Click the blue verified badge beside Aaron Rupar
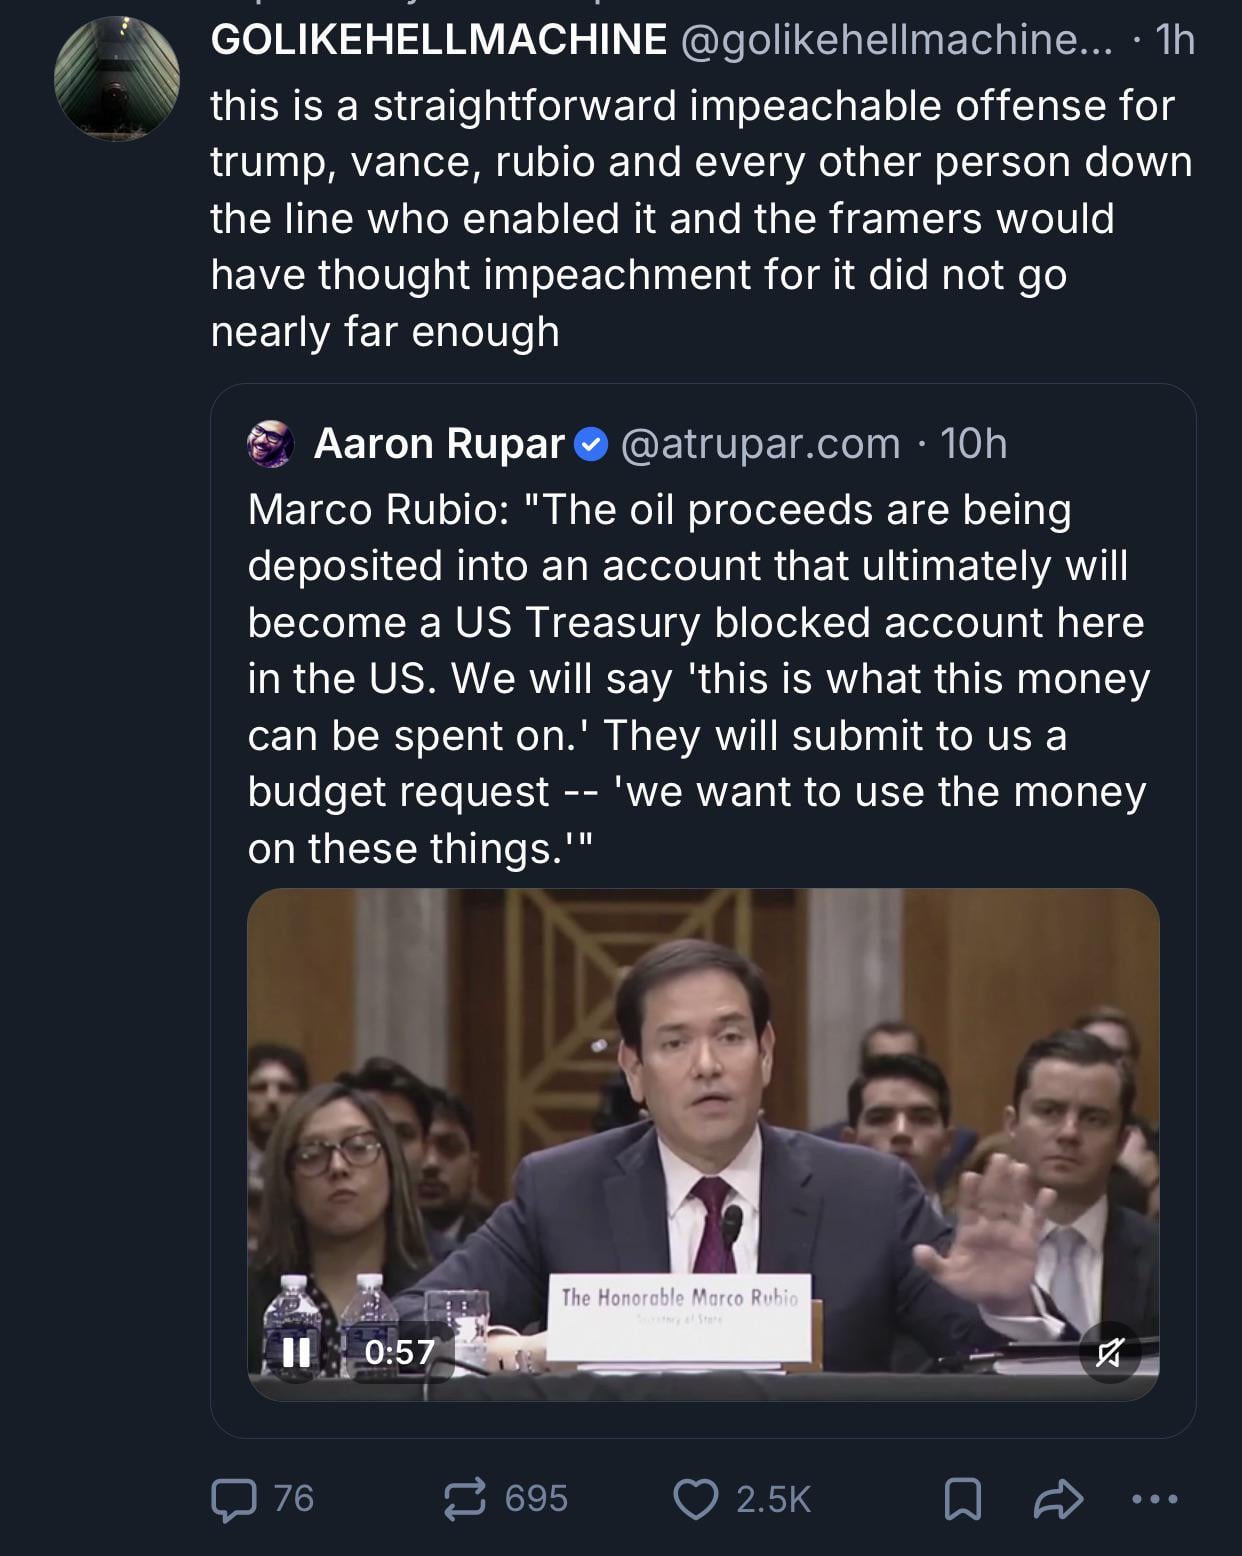 tap(592, 444)
